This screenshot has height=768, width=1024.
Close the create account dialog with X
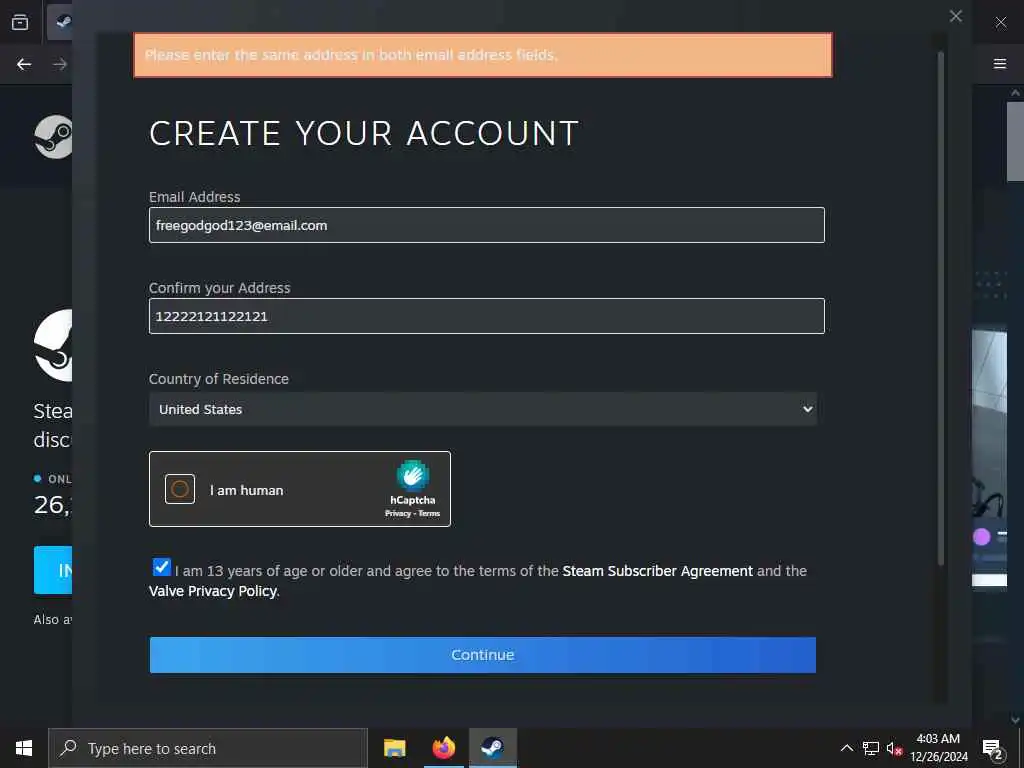click(x=955, y=16)
